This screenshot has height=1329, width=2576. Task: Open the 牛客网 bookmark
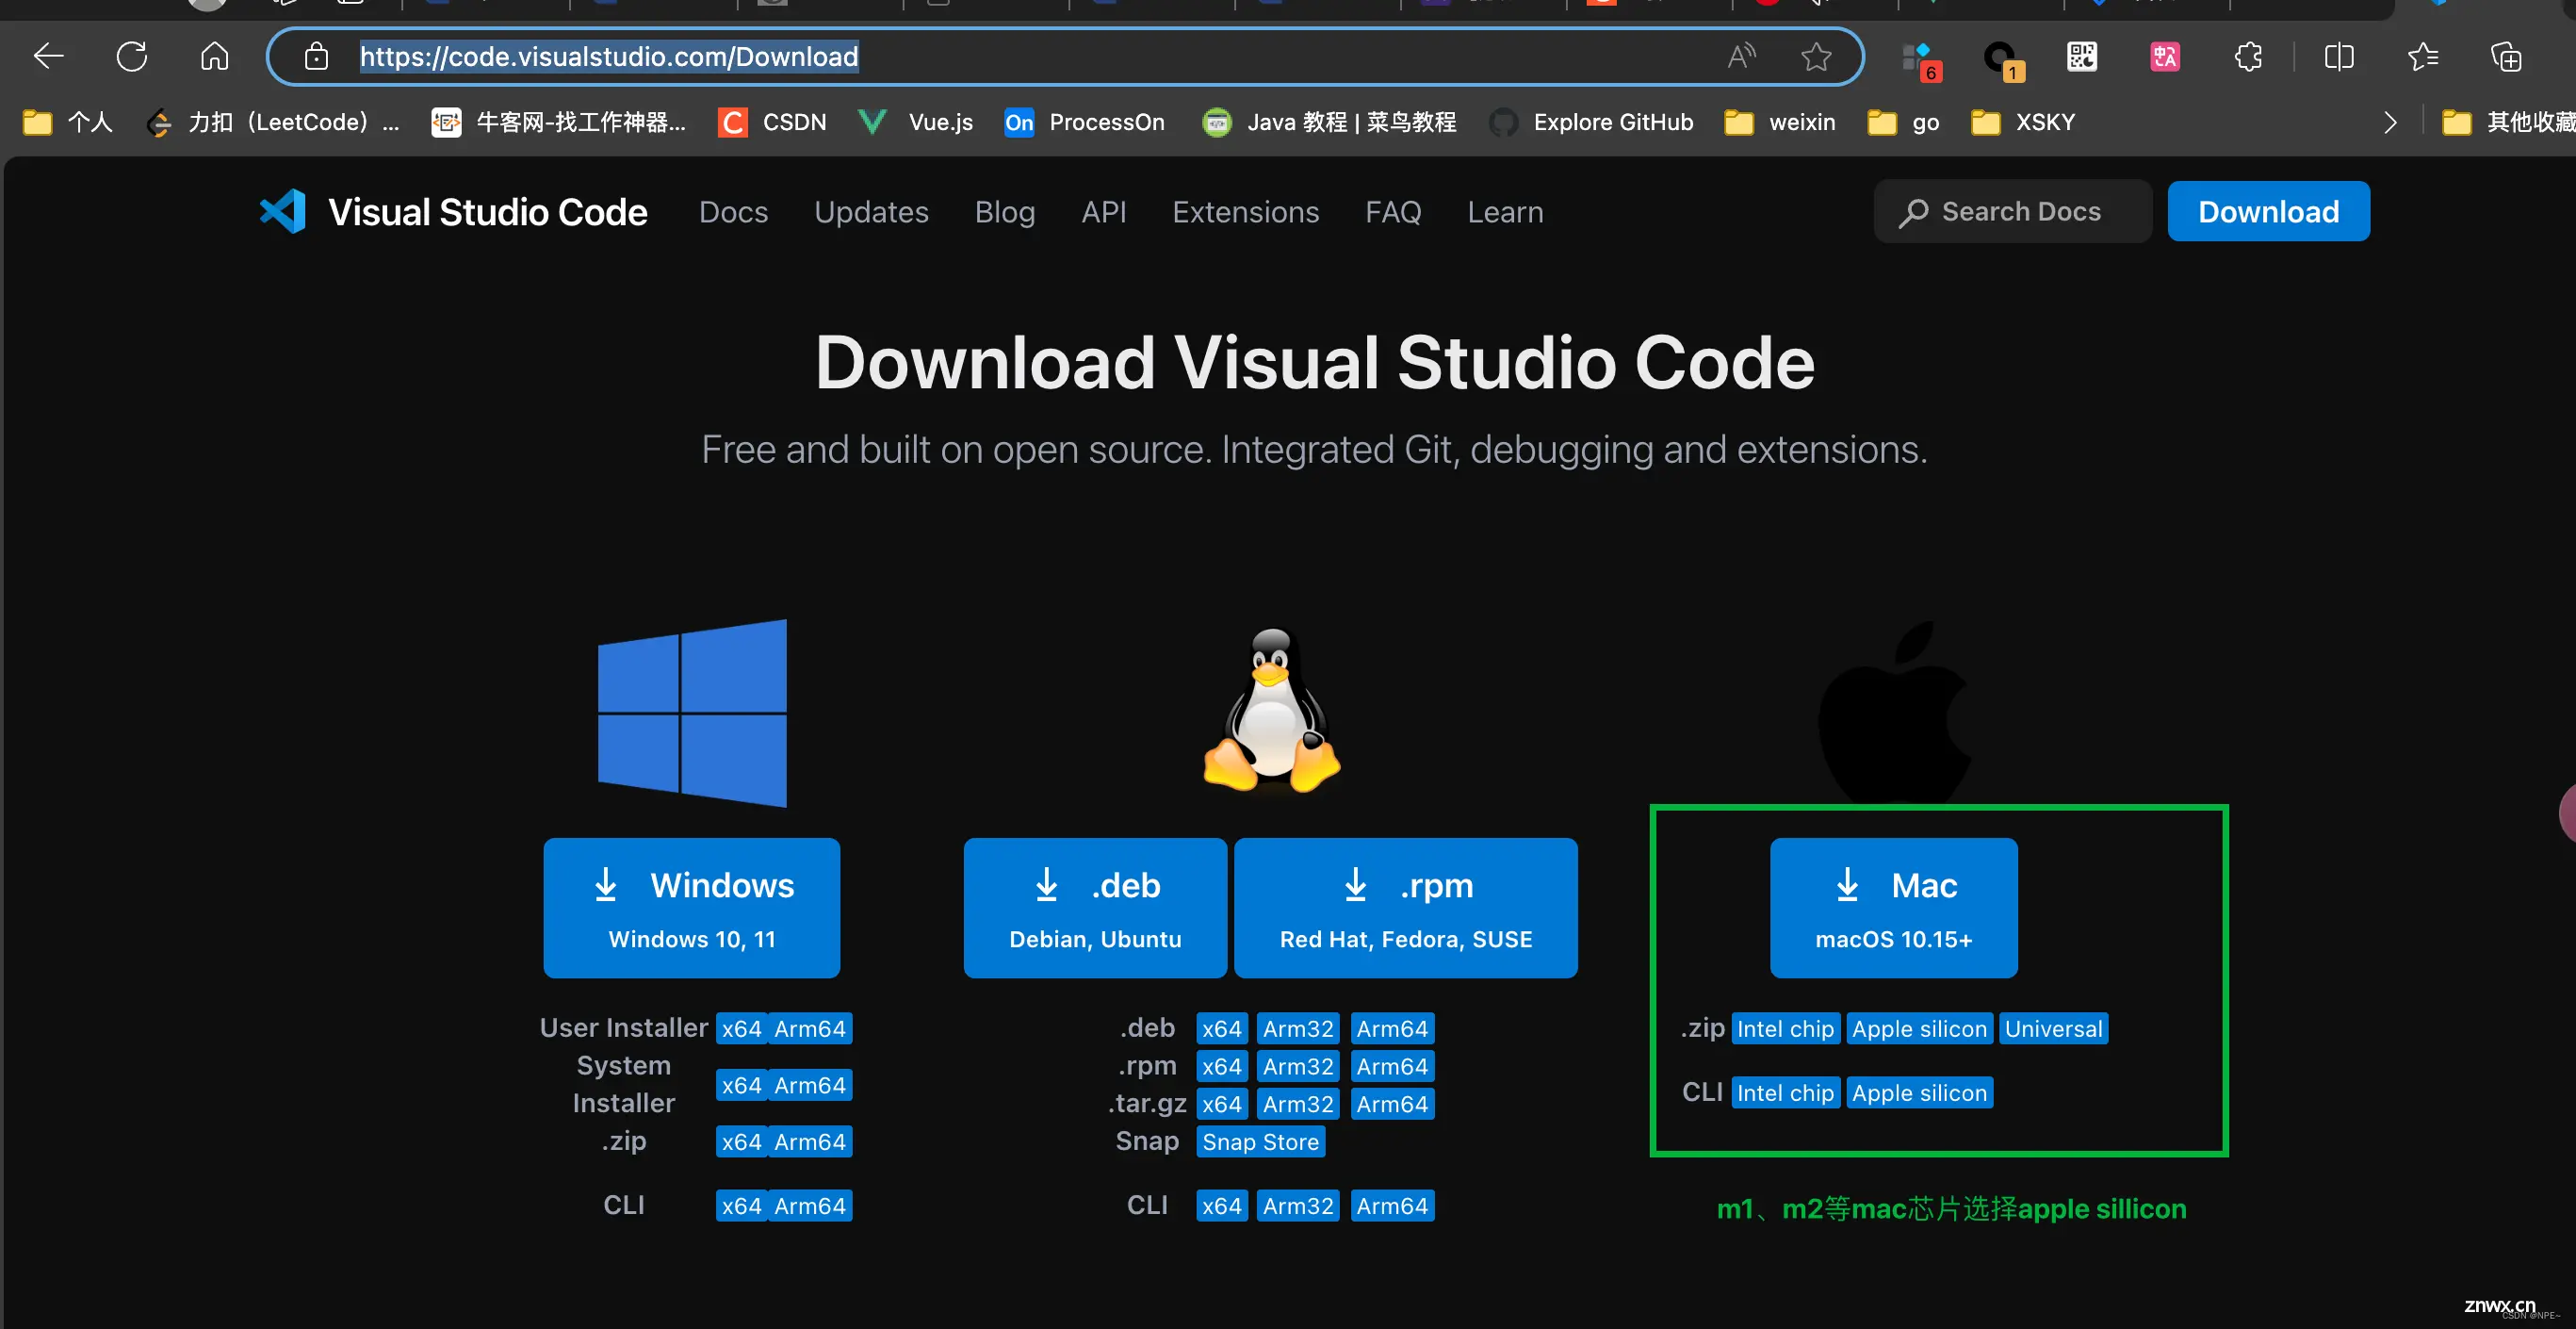pos(559,122)
